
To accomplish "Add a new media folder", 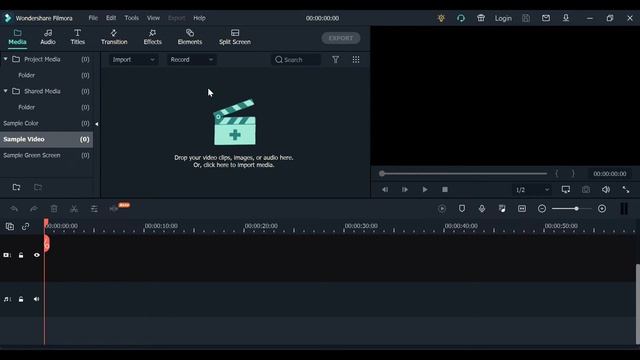I will [16, 187].
